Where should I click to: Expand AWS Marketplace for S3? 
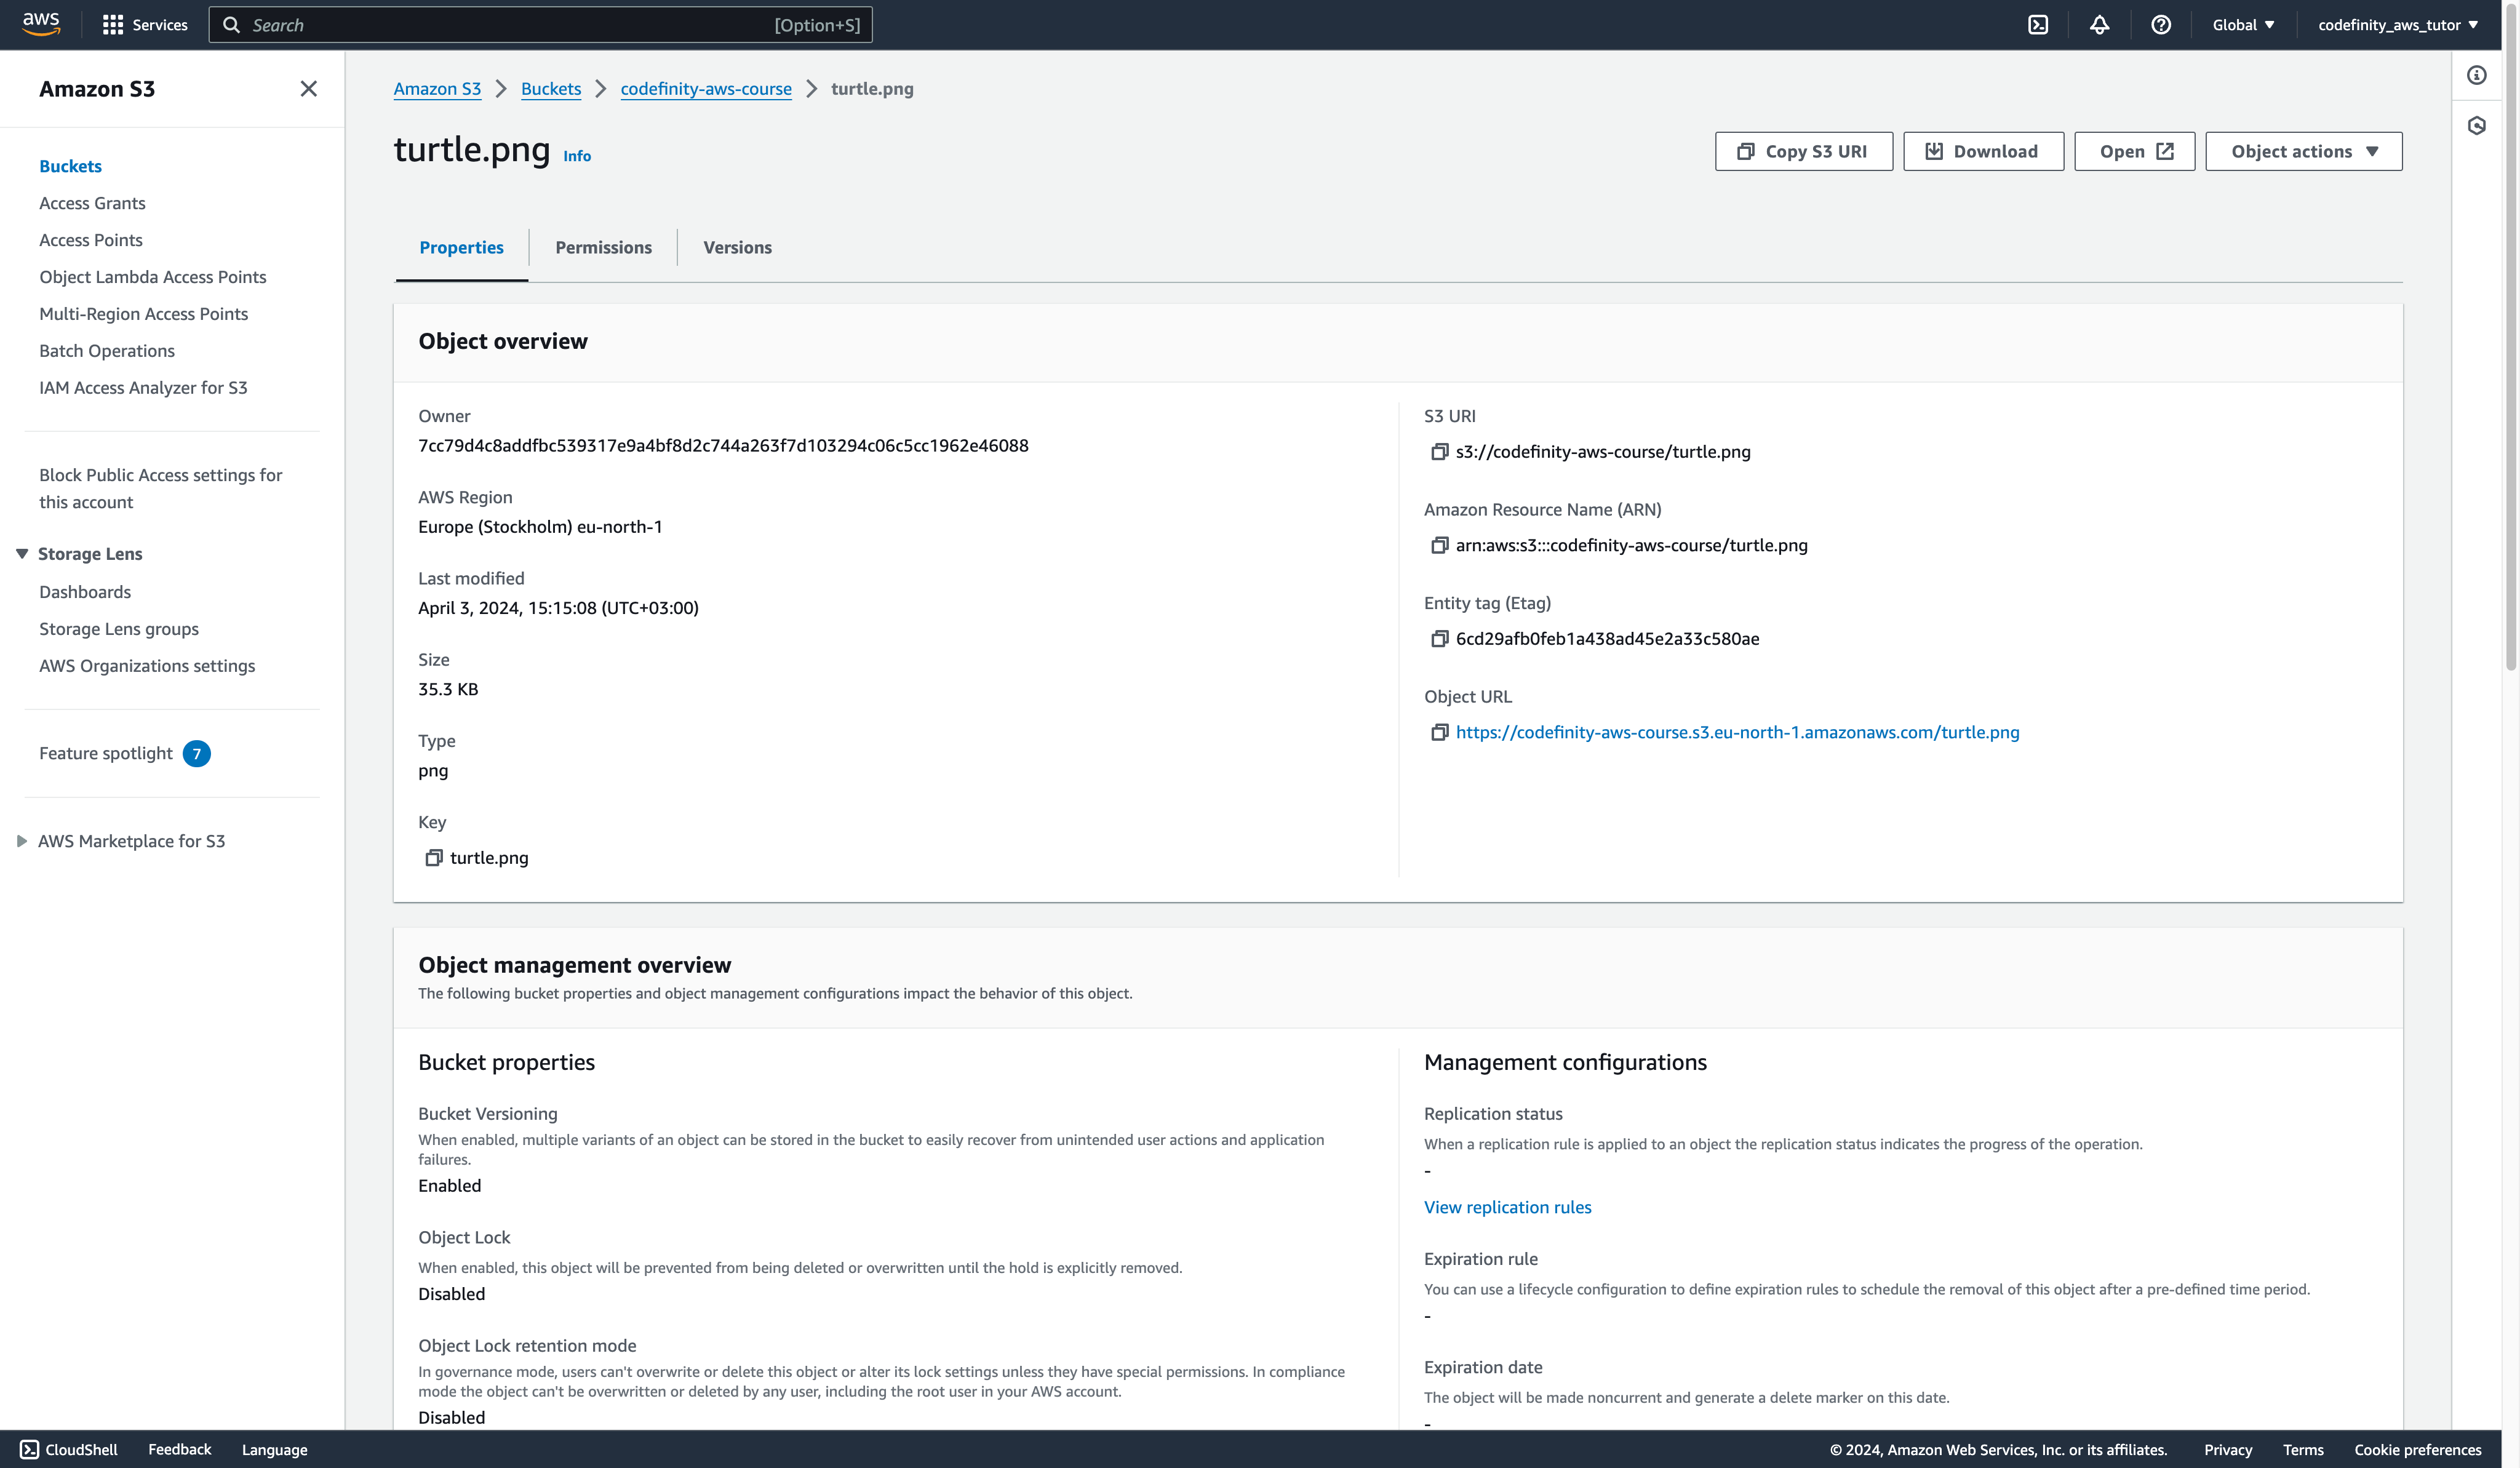click(x=21, y=841)
